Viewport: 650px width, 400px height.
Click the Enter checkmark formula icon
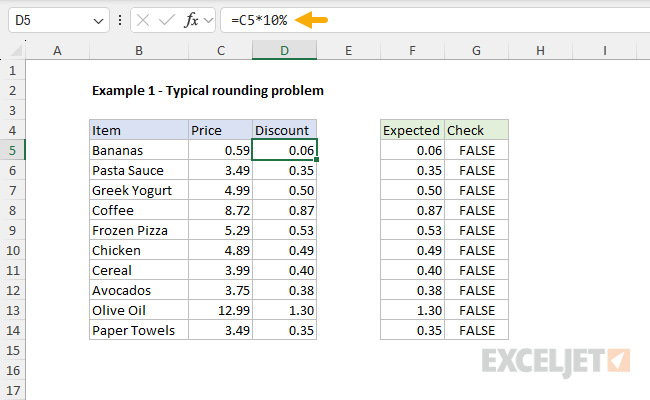click(167, 20)
